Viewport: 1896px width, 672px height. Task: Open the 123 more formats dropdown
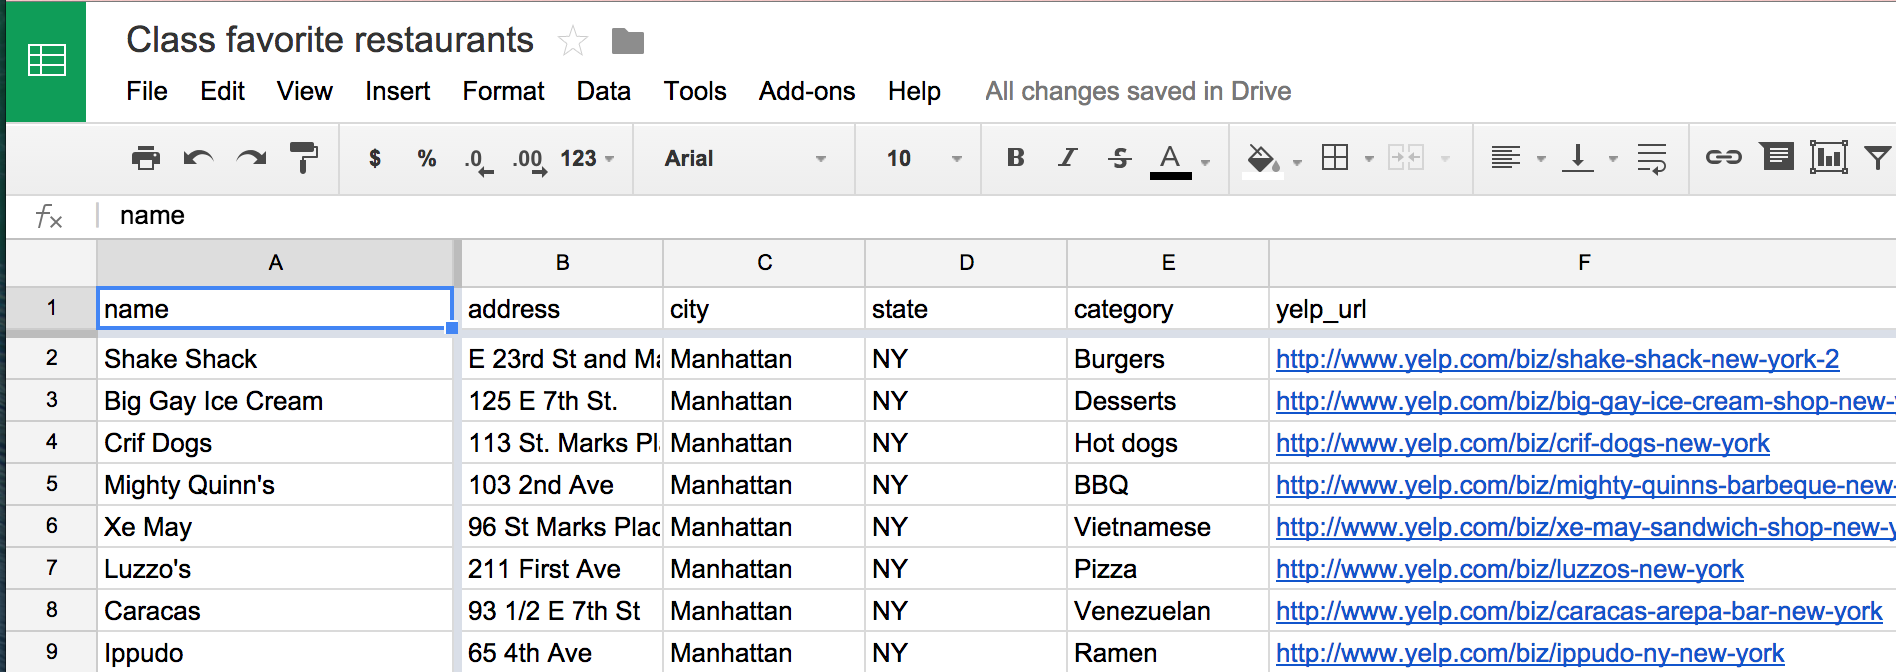[587, 158]
